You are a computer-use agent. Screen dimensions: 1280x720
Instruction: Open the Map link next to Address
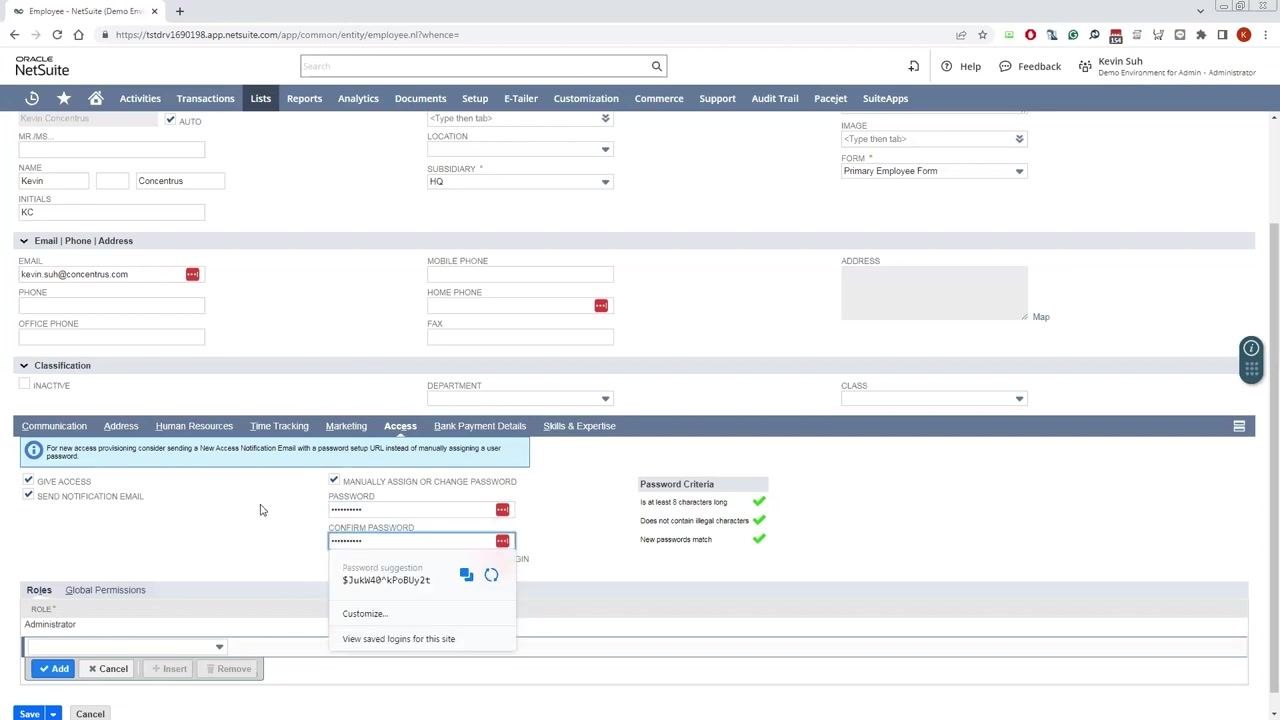(1041, 317)
